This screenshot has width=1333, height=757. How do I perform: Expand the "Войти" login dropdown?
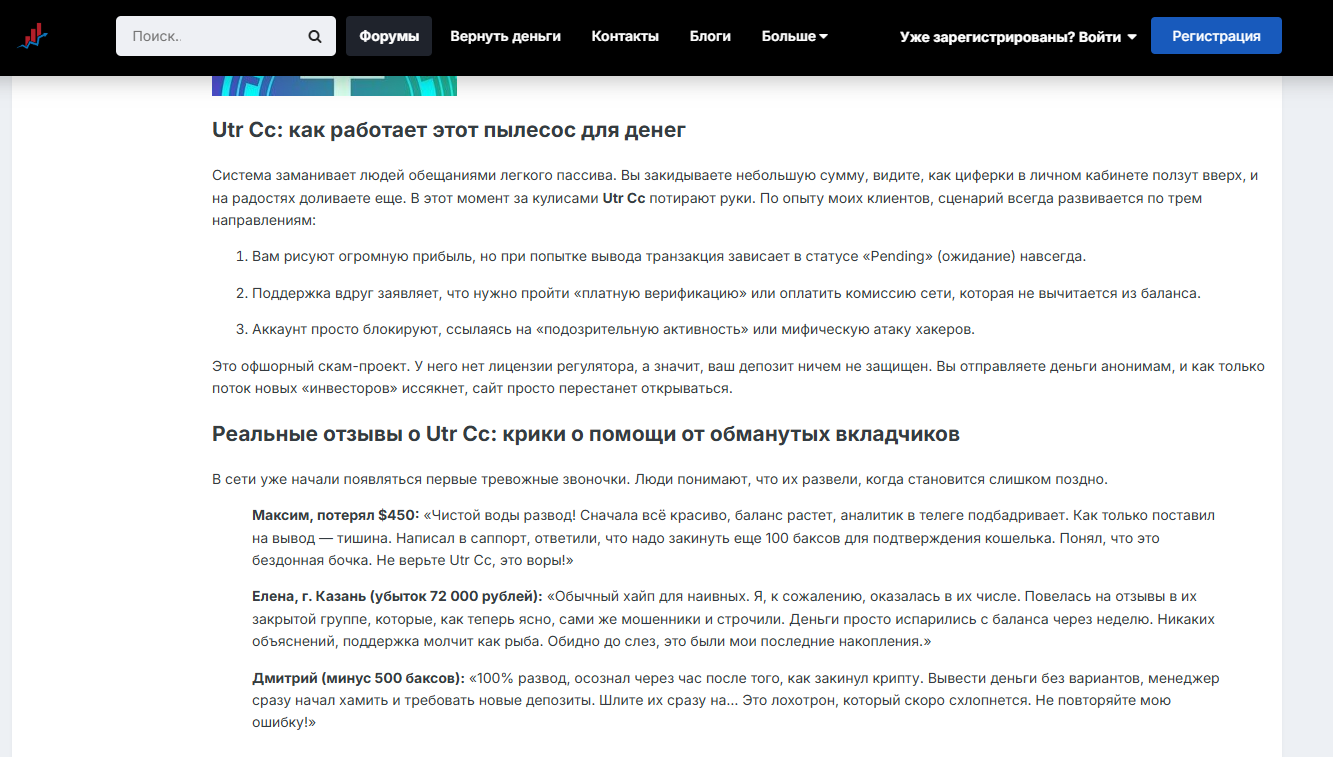[1130, 35]
